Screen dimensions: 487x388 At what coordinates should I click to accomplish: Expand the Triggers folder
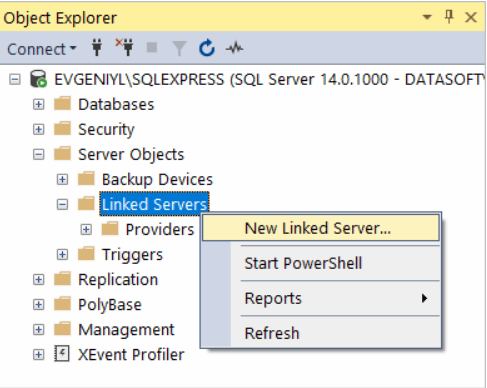tap(62, 255)
